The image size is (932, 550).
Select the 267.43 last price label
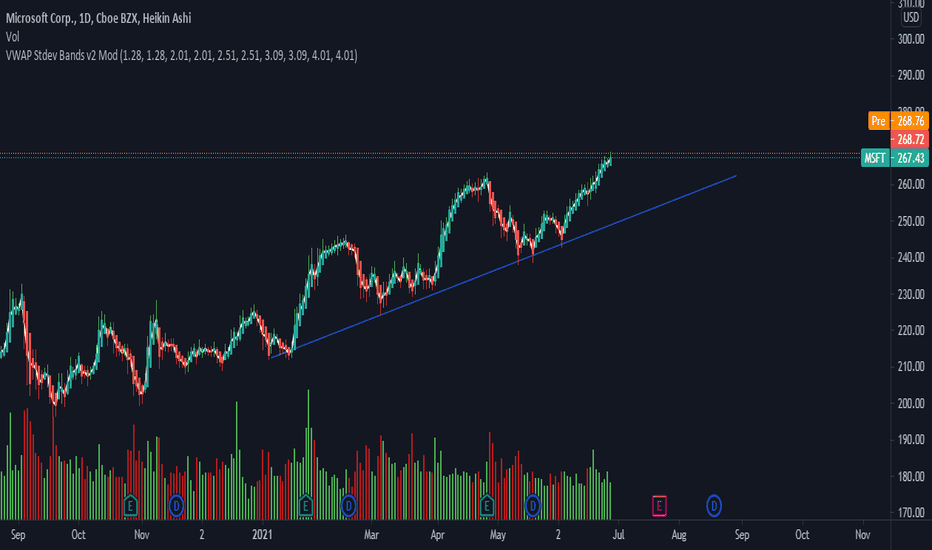point(910,158)
